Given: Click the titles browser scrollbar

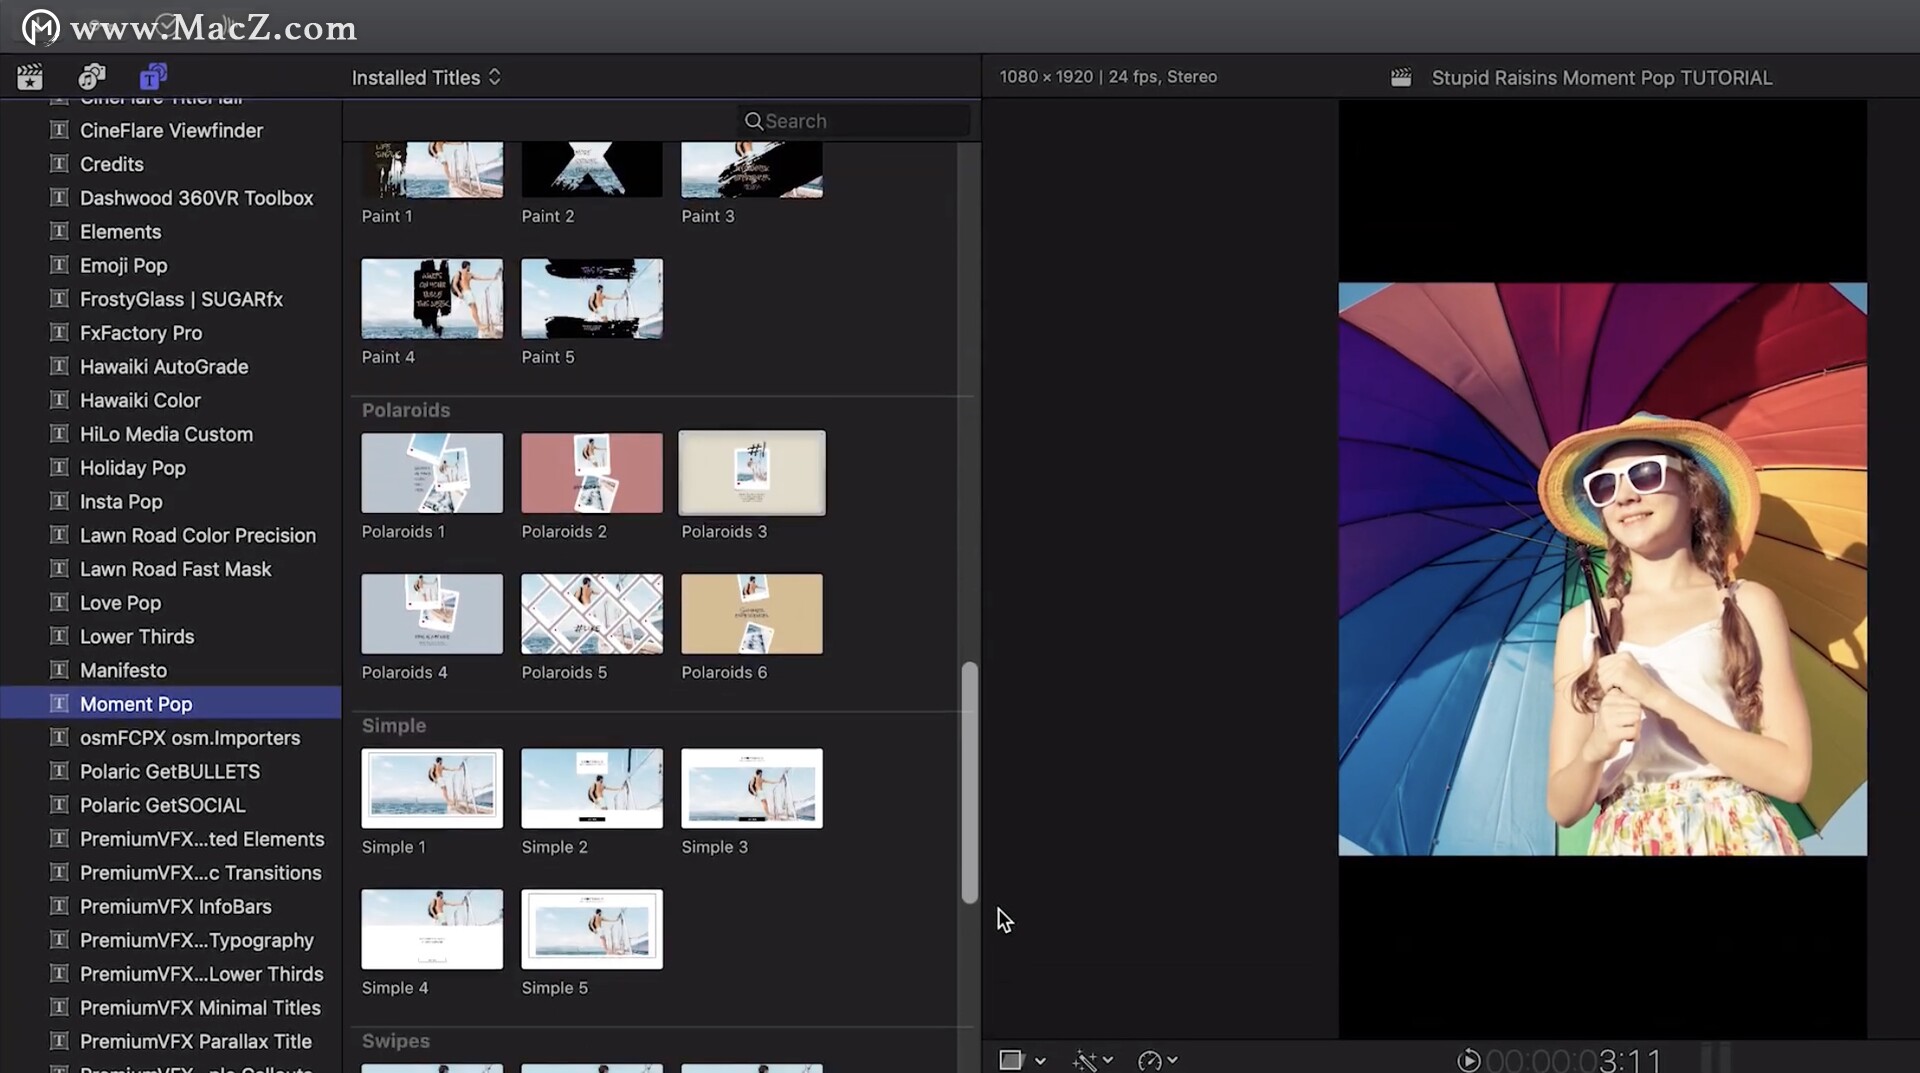Looking at the screenshot, I should (x=969, y=782).
